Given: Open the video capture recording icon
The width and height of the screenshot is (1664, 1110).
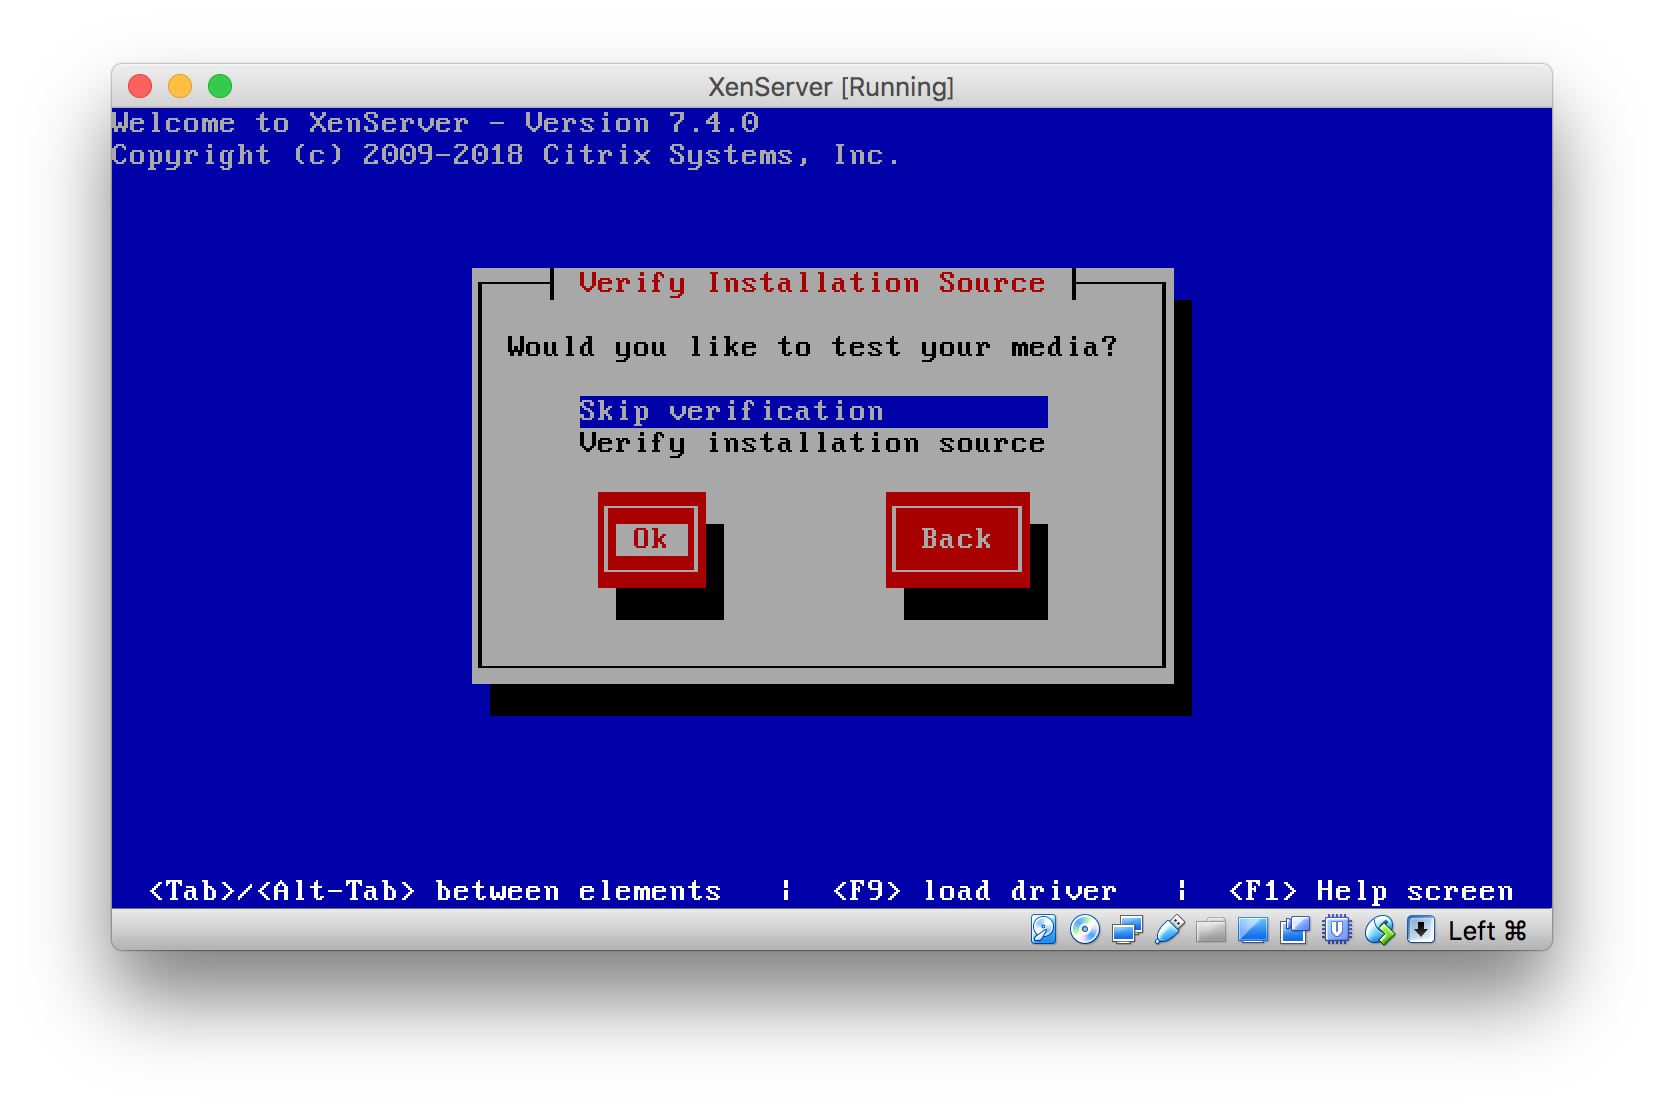Looking at the screenshot, I should coord(1295,931).
